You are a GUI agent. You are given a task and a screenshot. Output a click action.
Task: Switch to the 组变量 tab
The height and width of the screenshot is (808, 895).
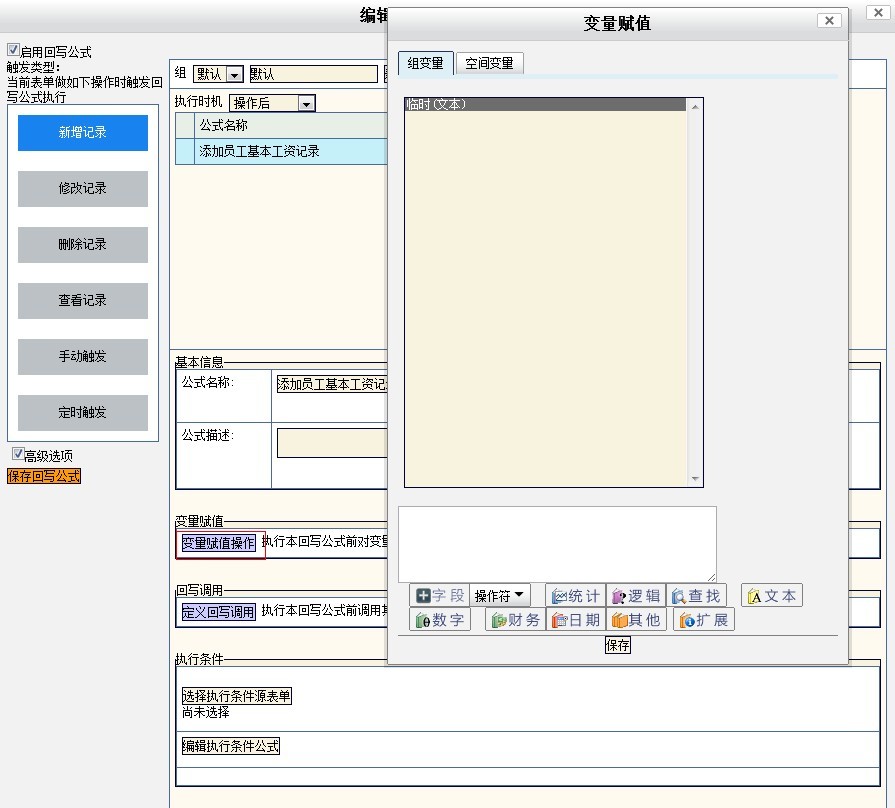coord(426,63)
